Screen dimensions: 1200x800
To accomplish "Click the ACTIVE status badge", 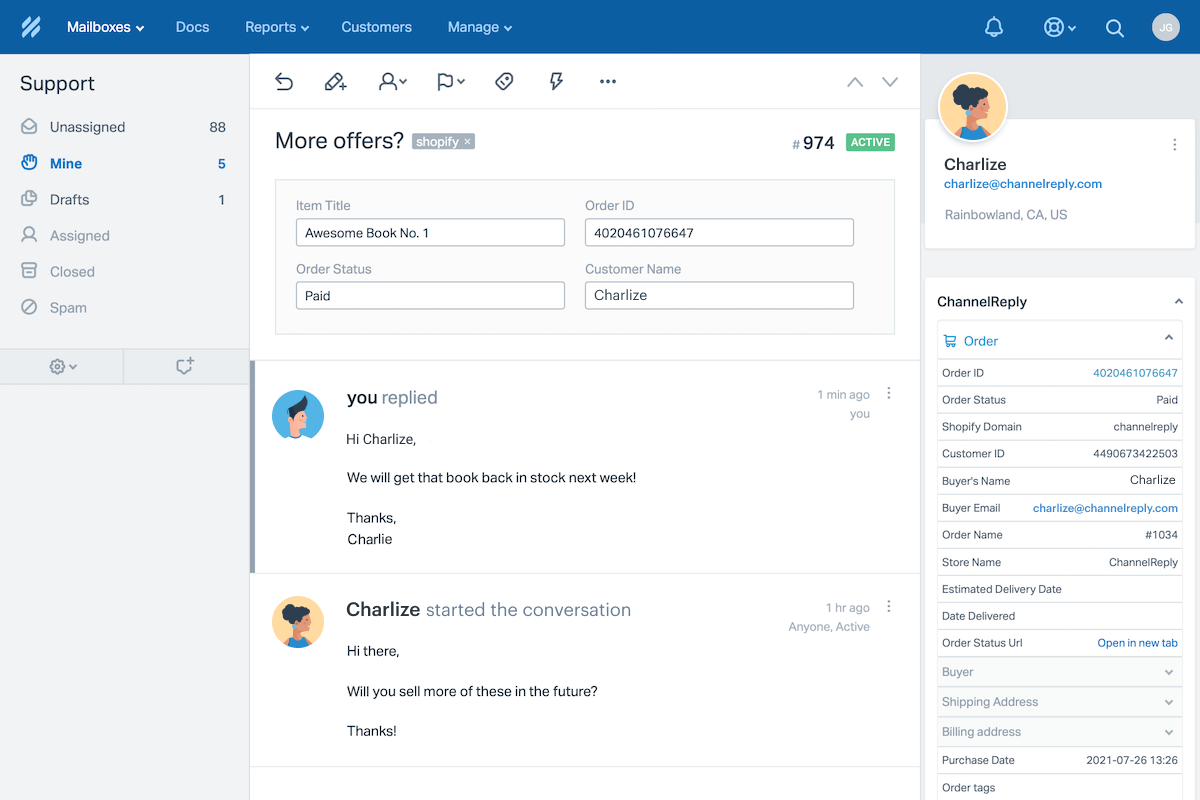I will point(870,142).
